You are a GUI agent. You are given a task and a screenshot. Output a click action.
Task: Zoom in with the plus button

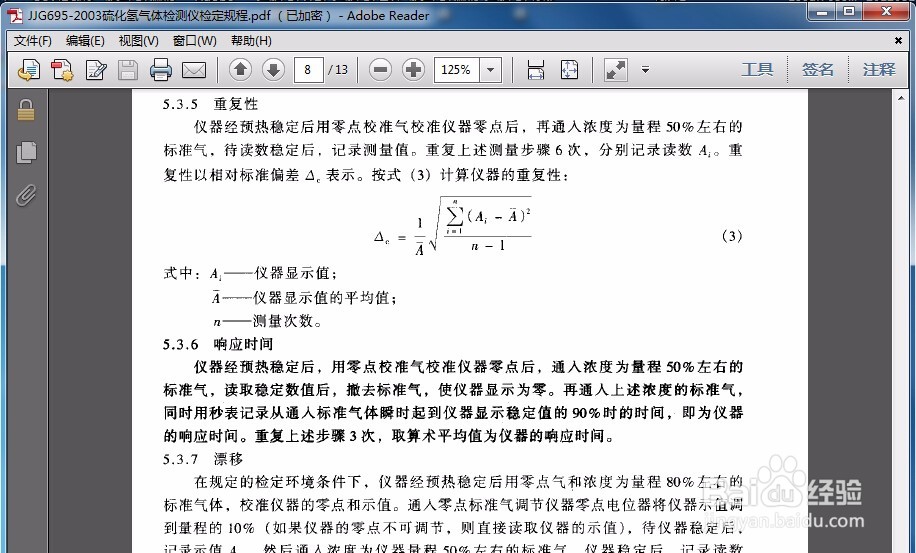tap(413, 70)
